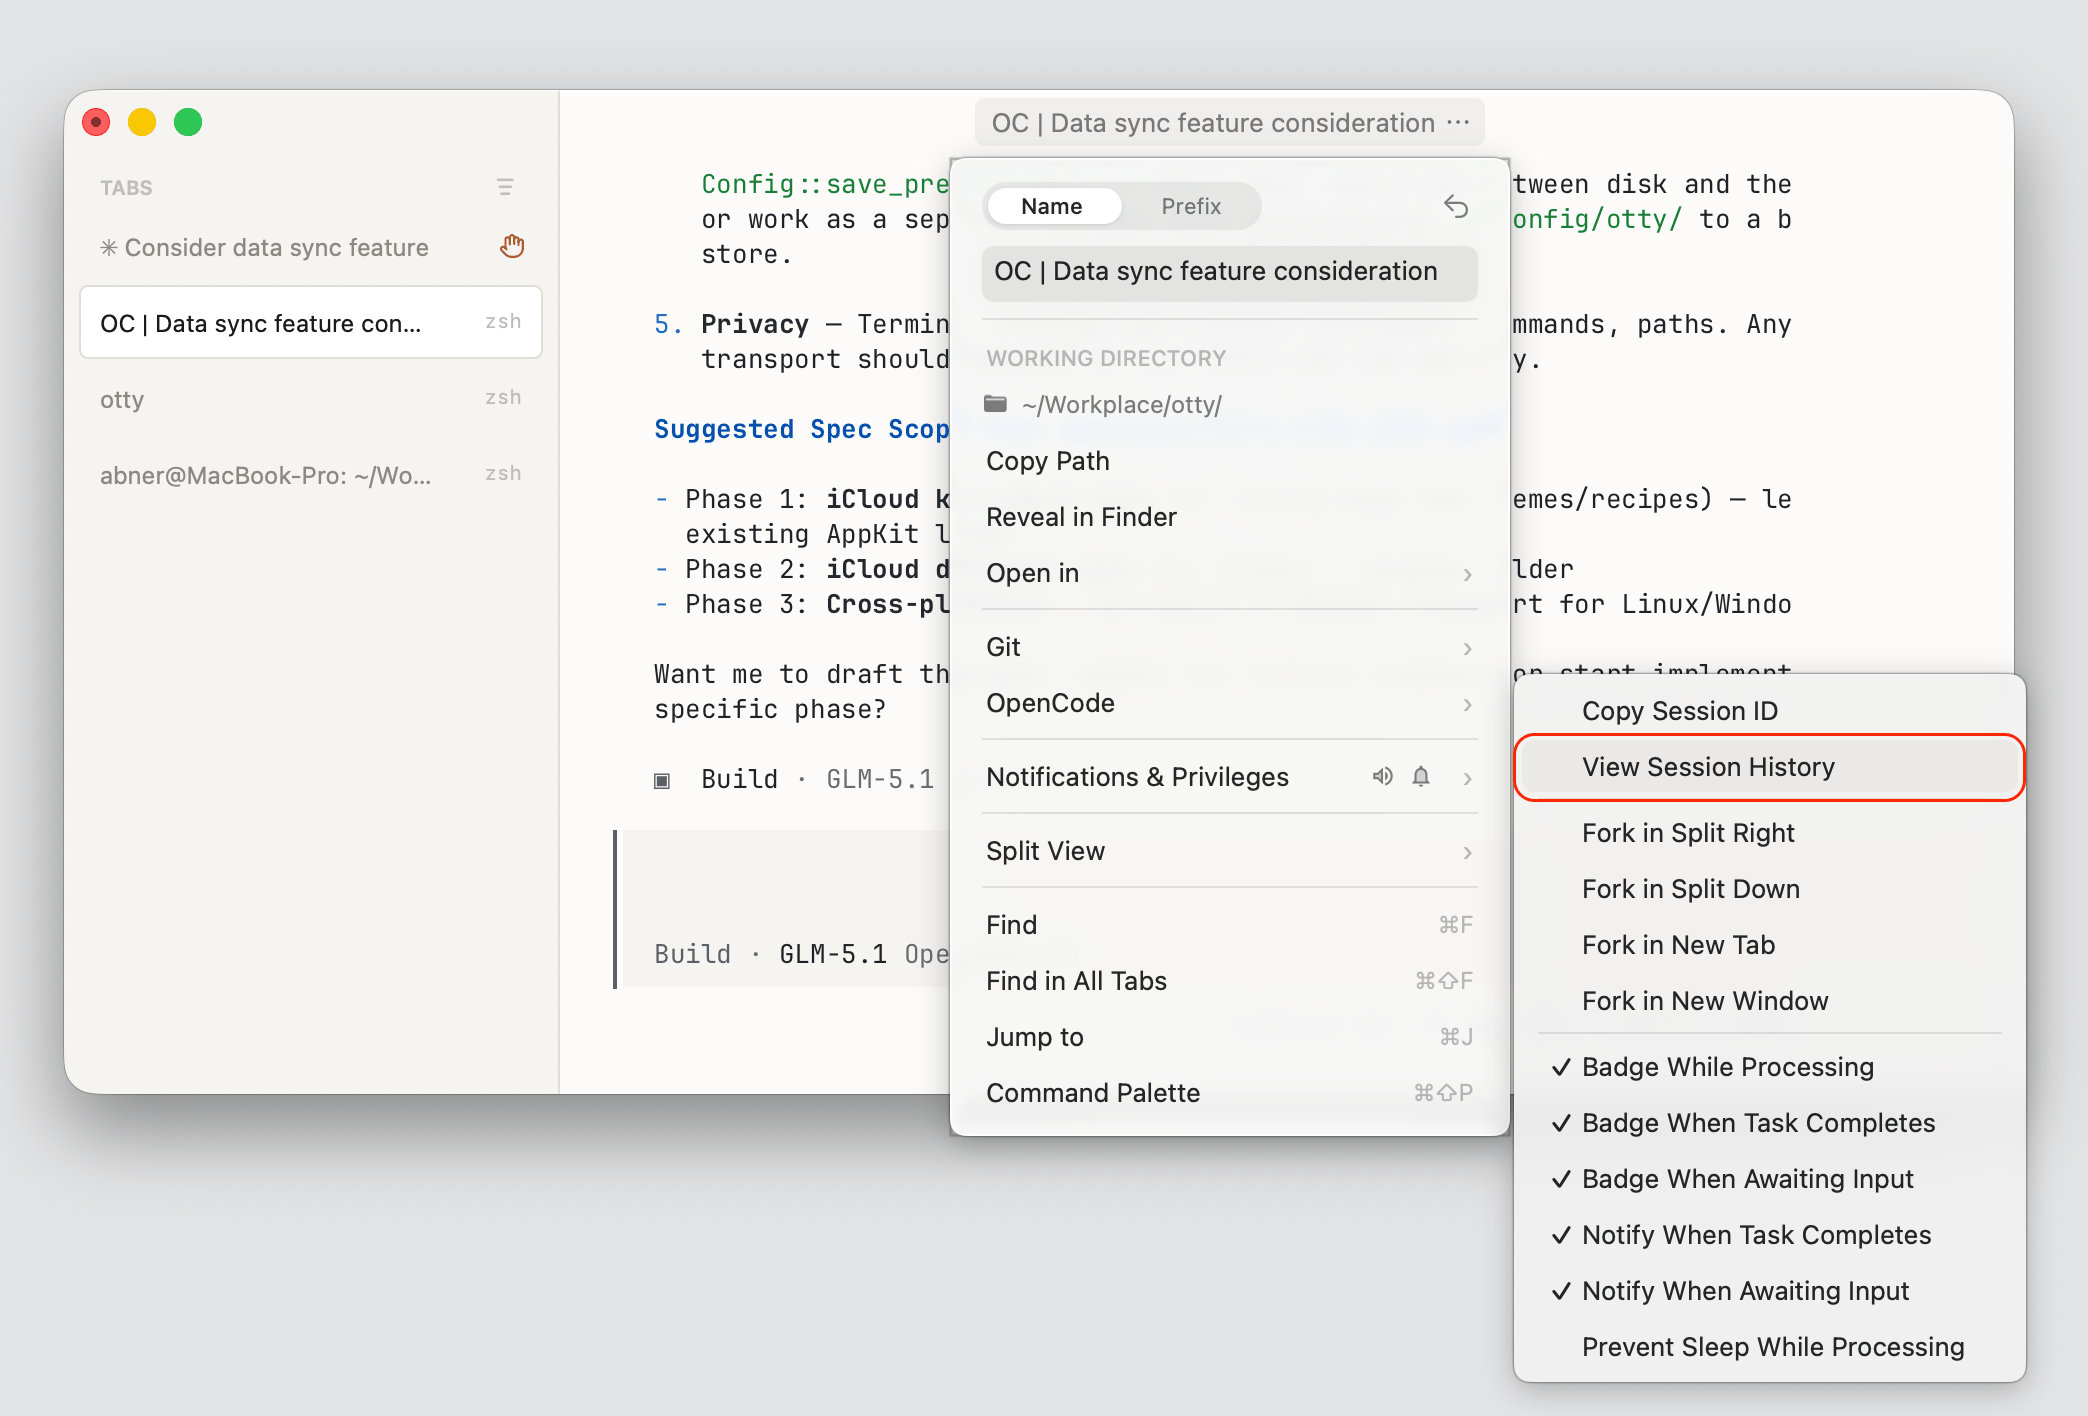Choose Fork in Split Right
This screenshot has width=2088, height=1416.
[1770, 832]
